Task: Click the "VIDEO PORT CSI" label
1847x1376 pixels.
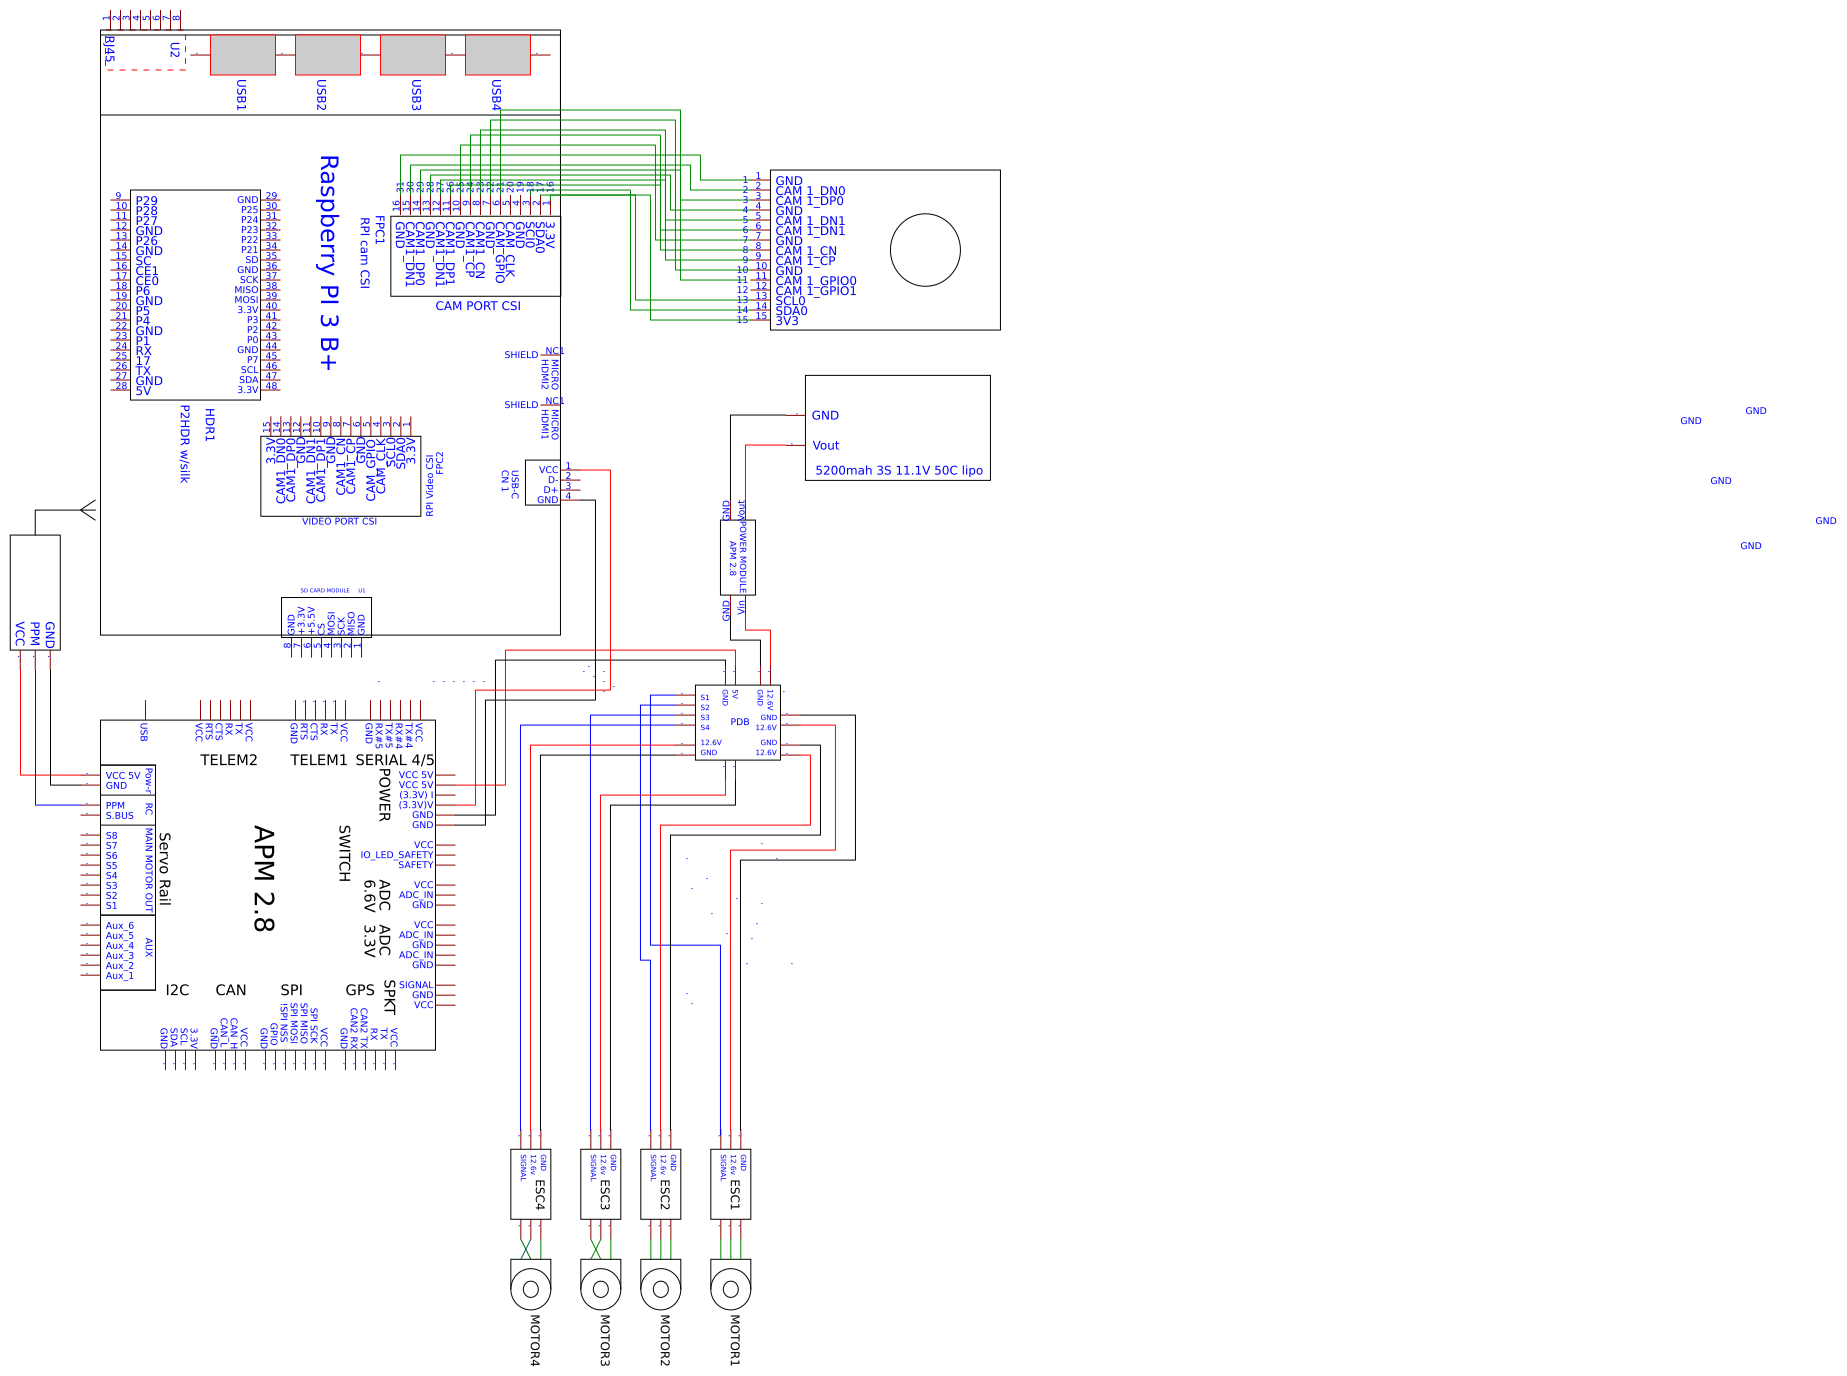Action: 339,521
